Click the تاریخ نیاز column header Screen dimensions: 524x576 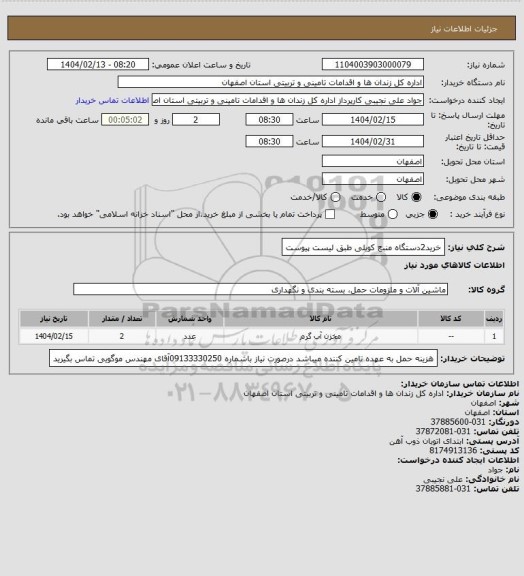click(54, 318)
